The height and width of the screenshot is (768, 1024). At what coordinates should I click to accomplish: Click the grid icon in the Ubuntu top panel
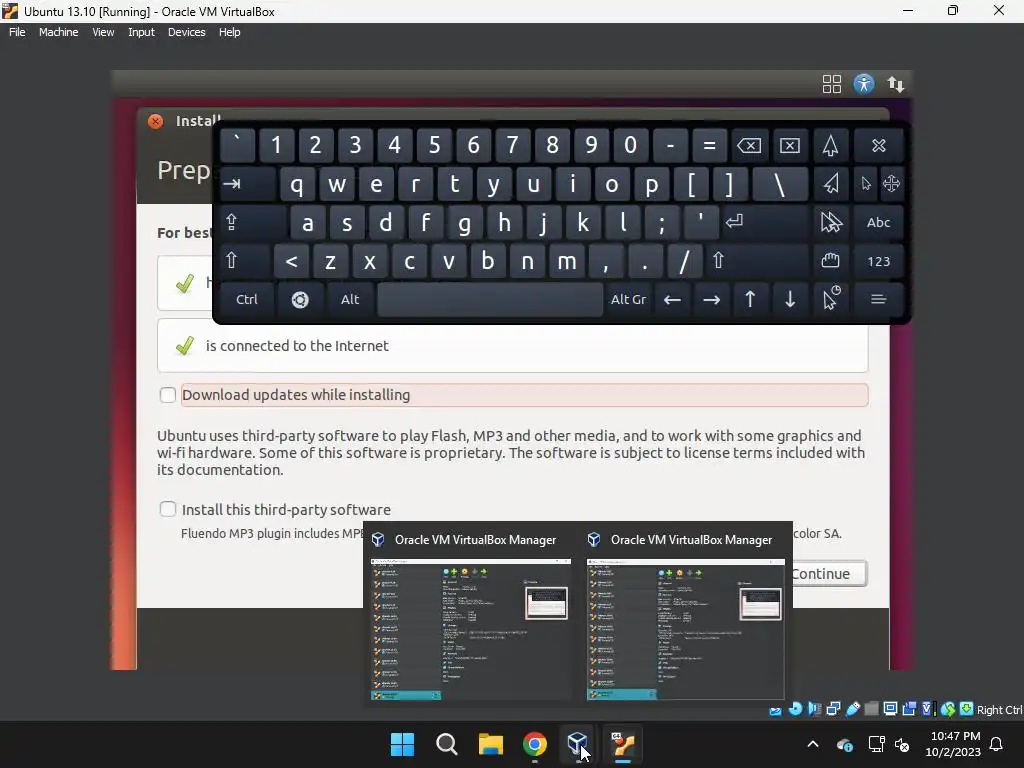click(831, 84)
